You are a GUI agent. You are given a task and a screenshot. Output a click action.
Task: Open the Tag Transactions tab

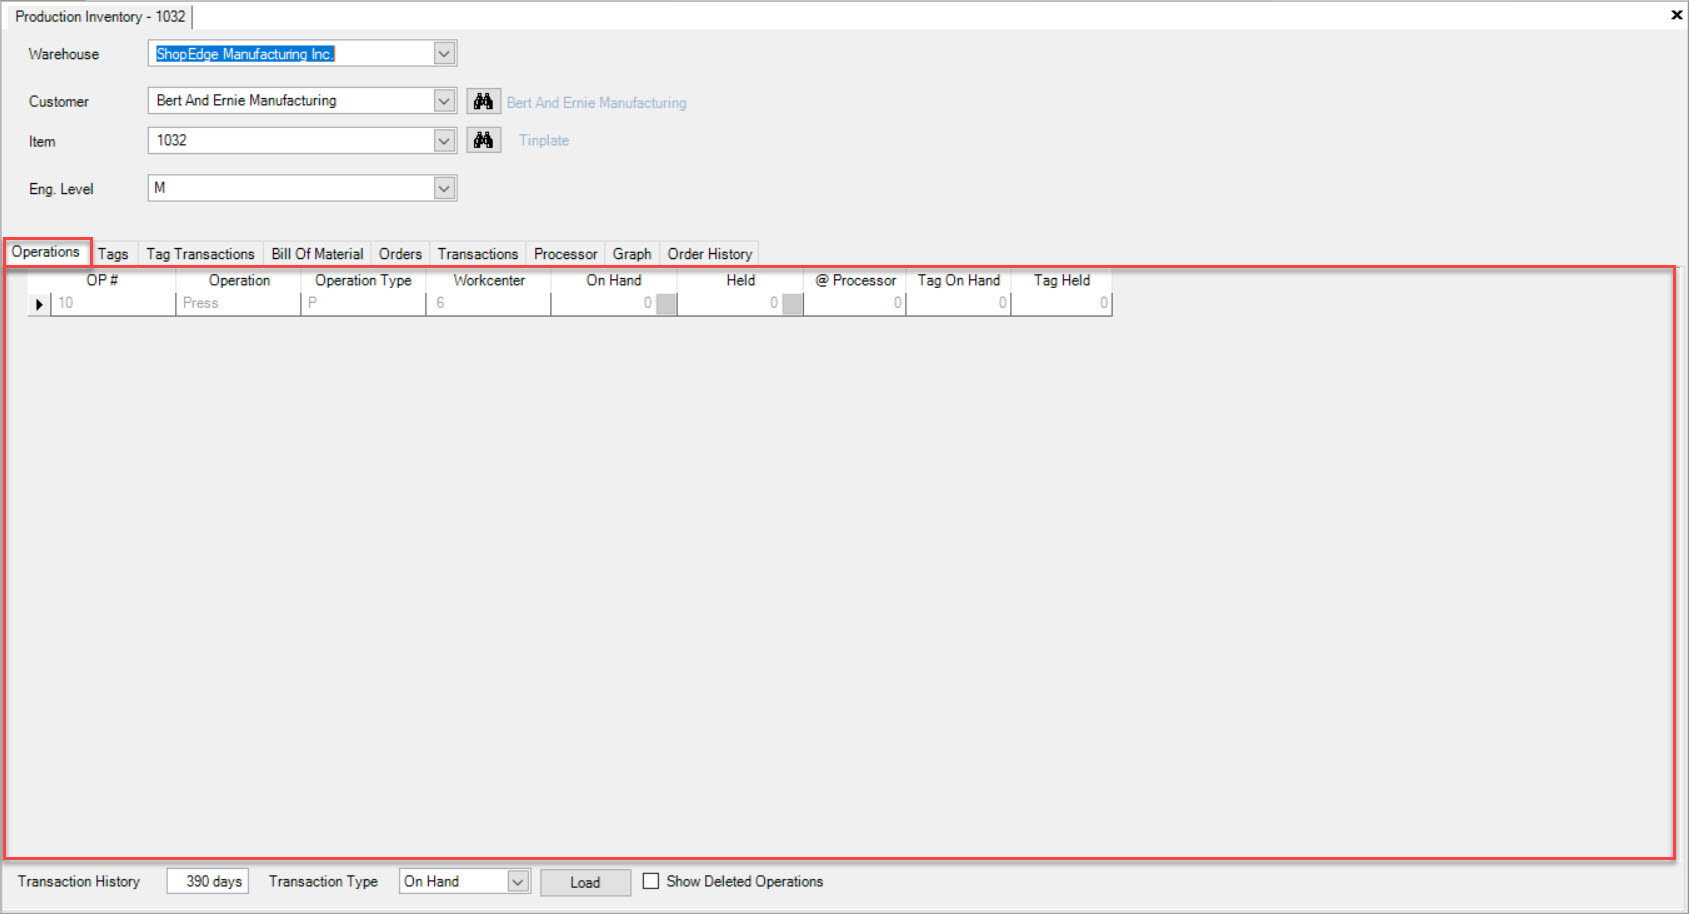pyautogui.click(x=200, y=254)
